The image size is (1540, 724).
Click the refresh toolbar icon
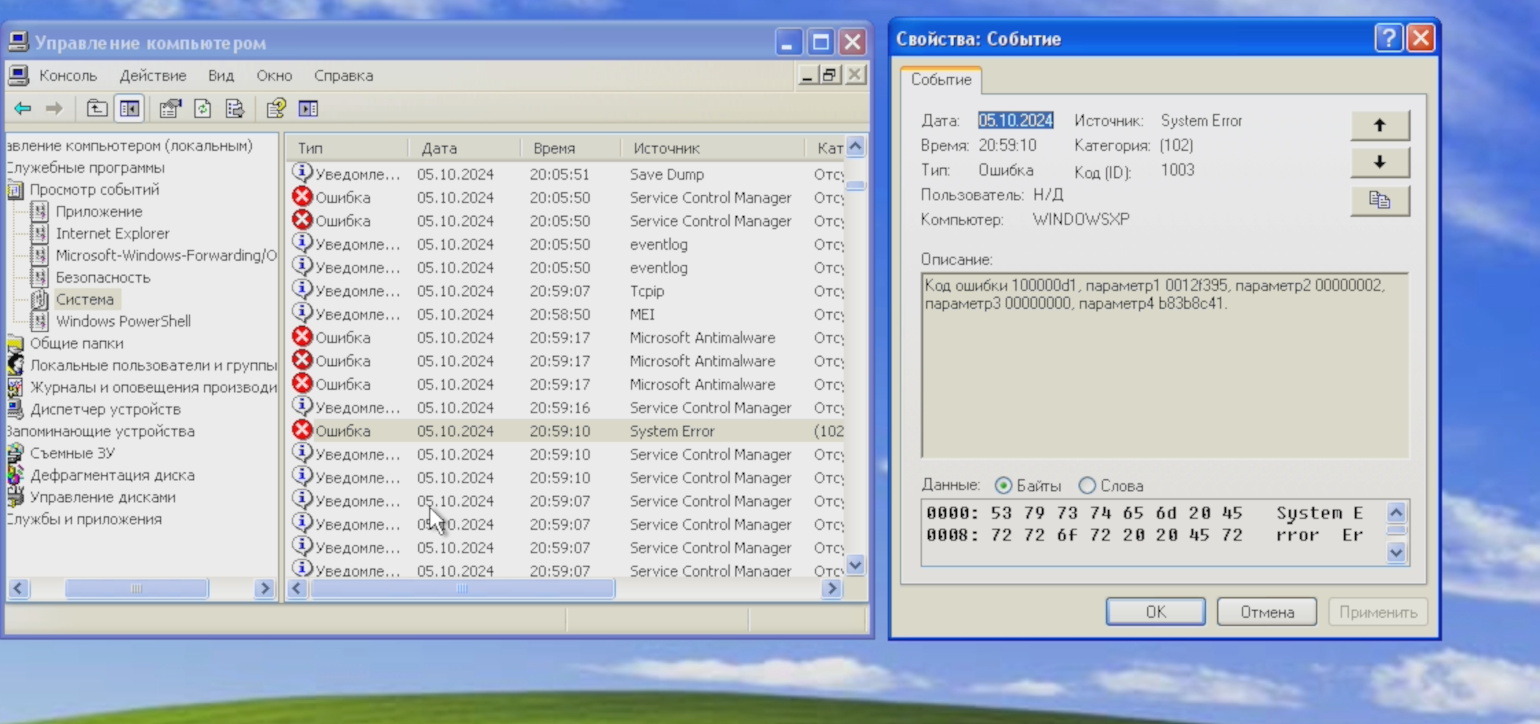[203, 108]
